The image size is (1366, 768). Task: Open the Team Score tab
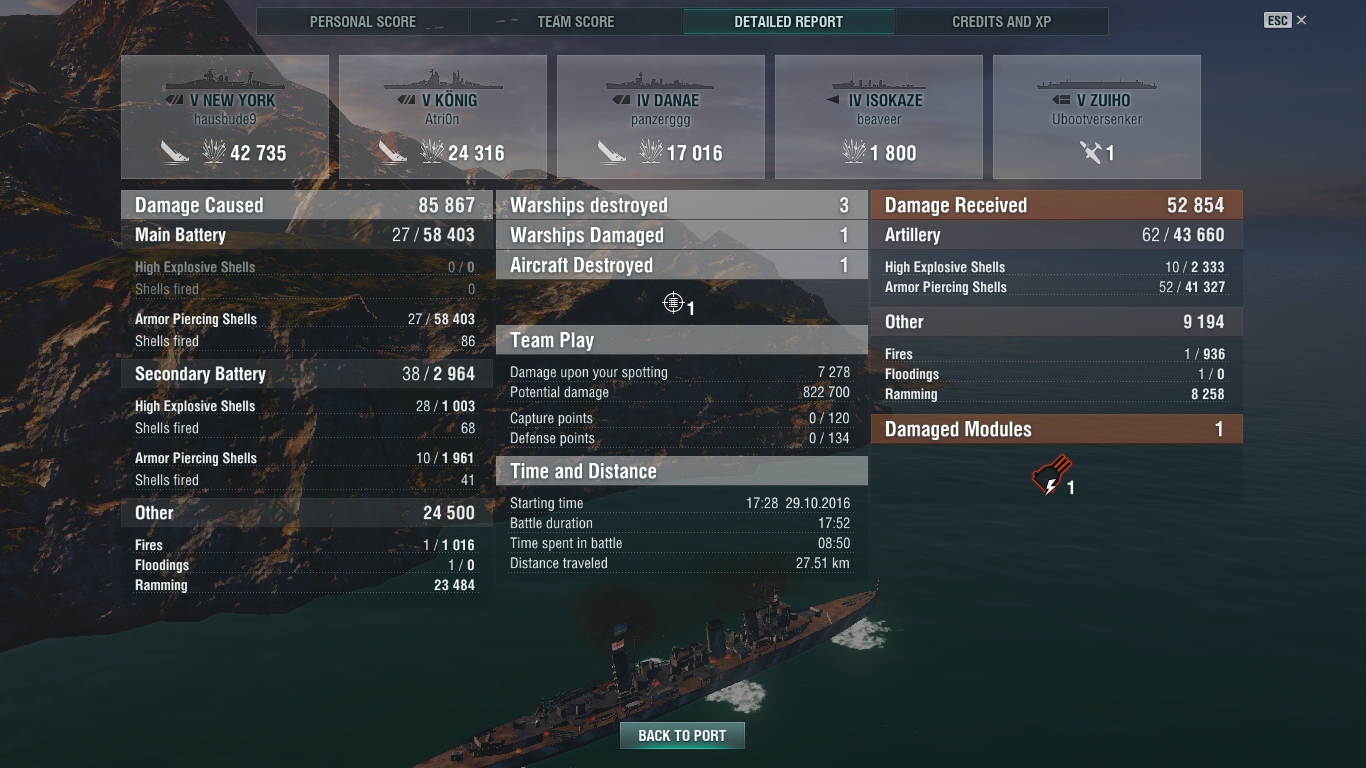pos(576,22)
